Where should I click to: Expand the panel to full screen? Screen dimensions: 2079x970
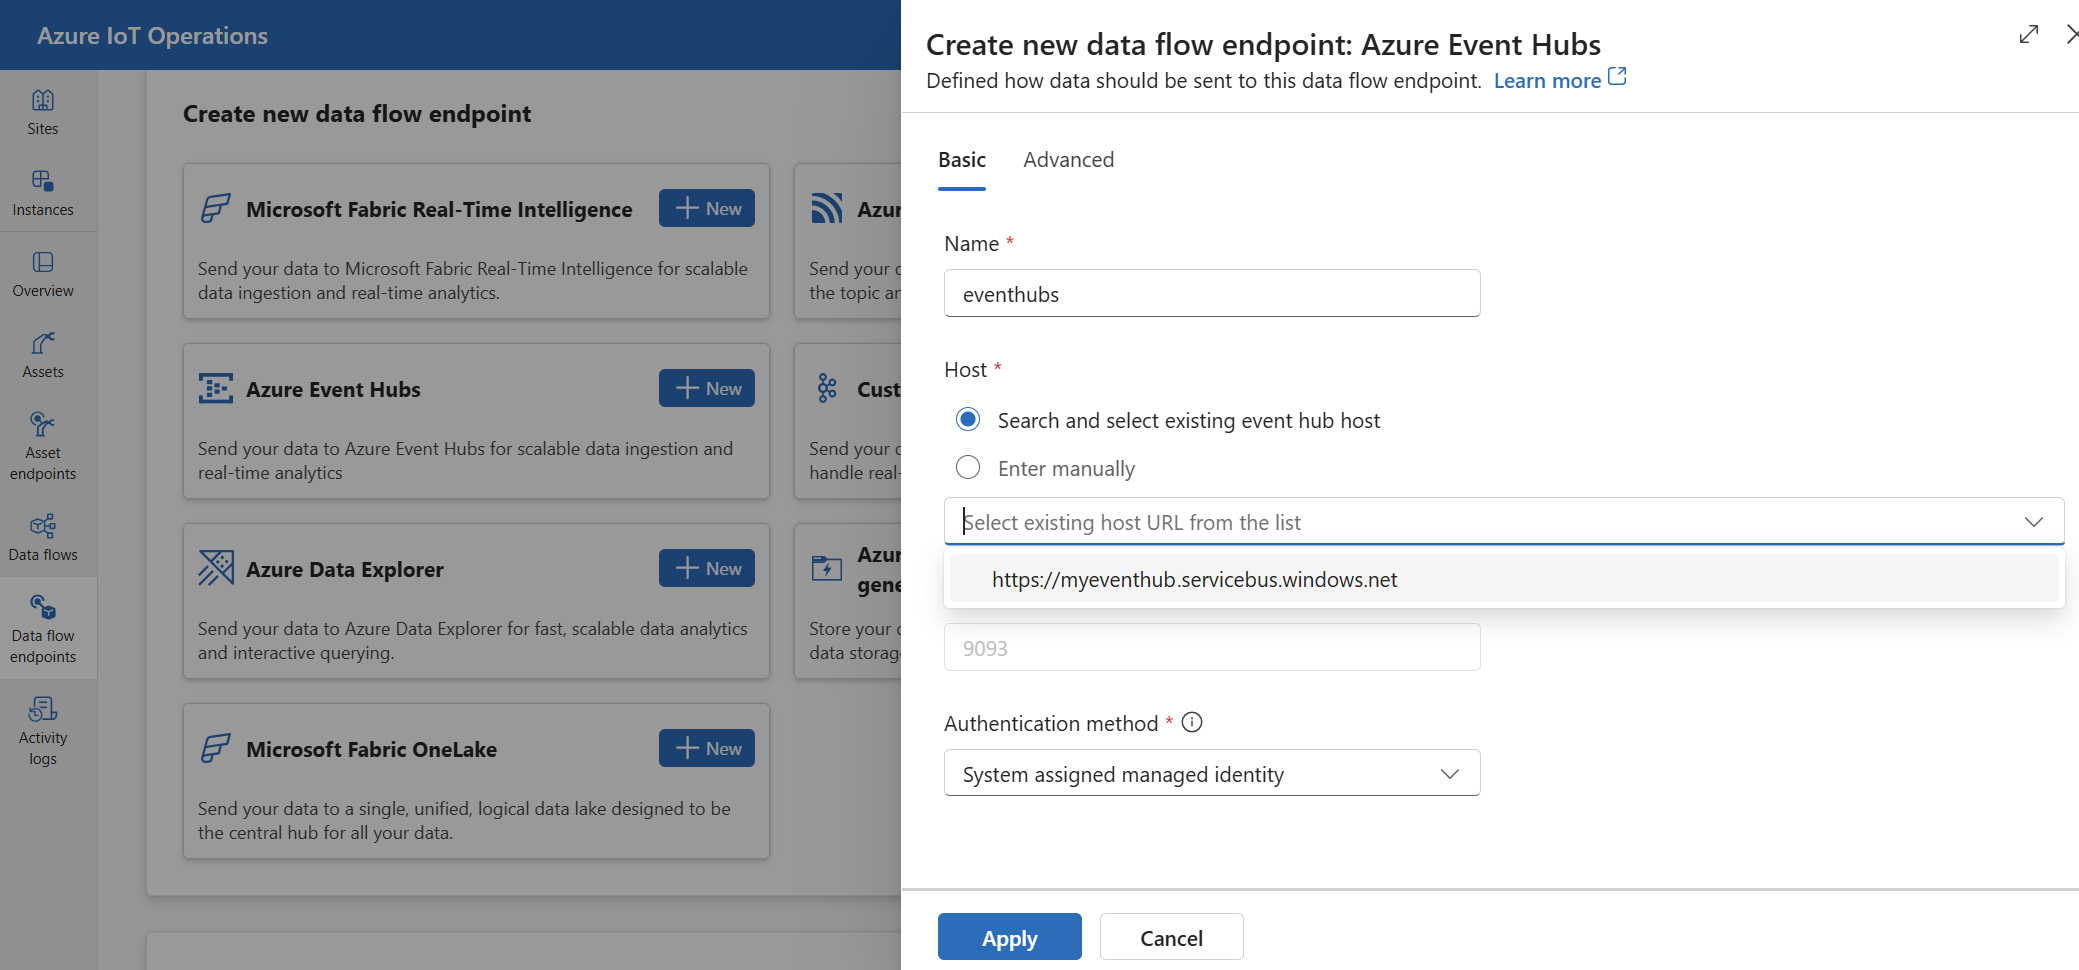pos(2028,34)
